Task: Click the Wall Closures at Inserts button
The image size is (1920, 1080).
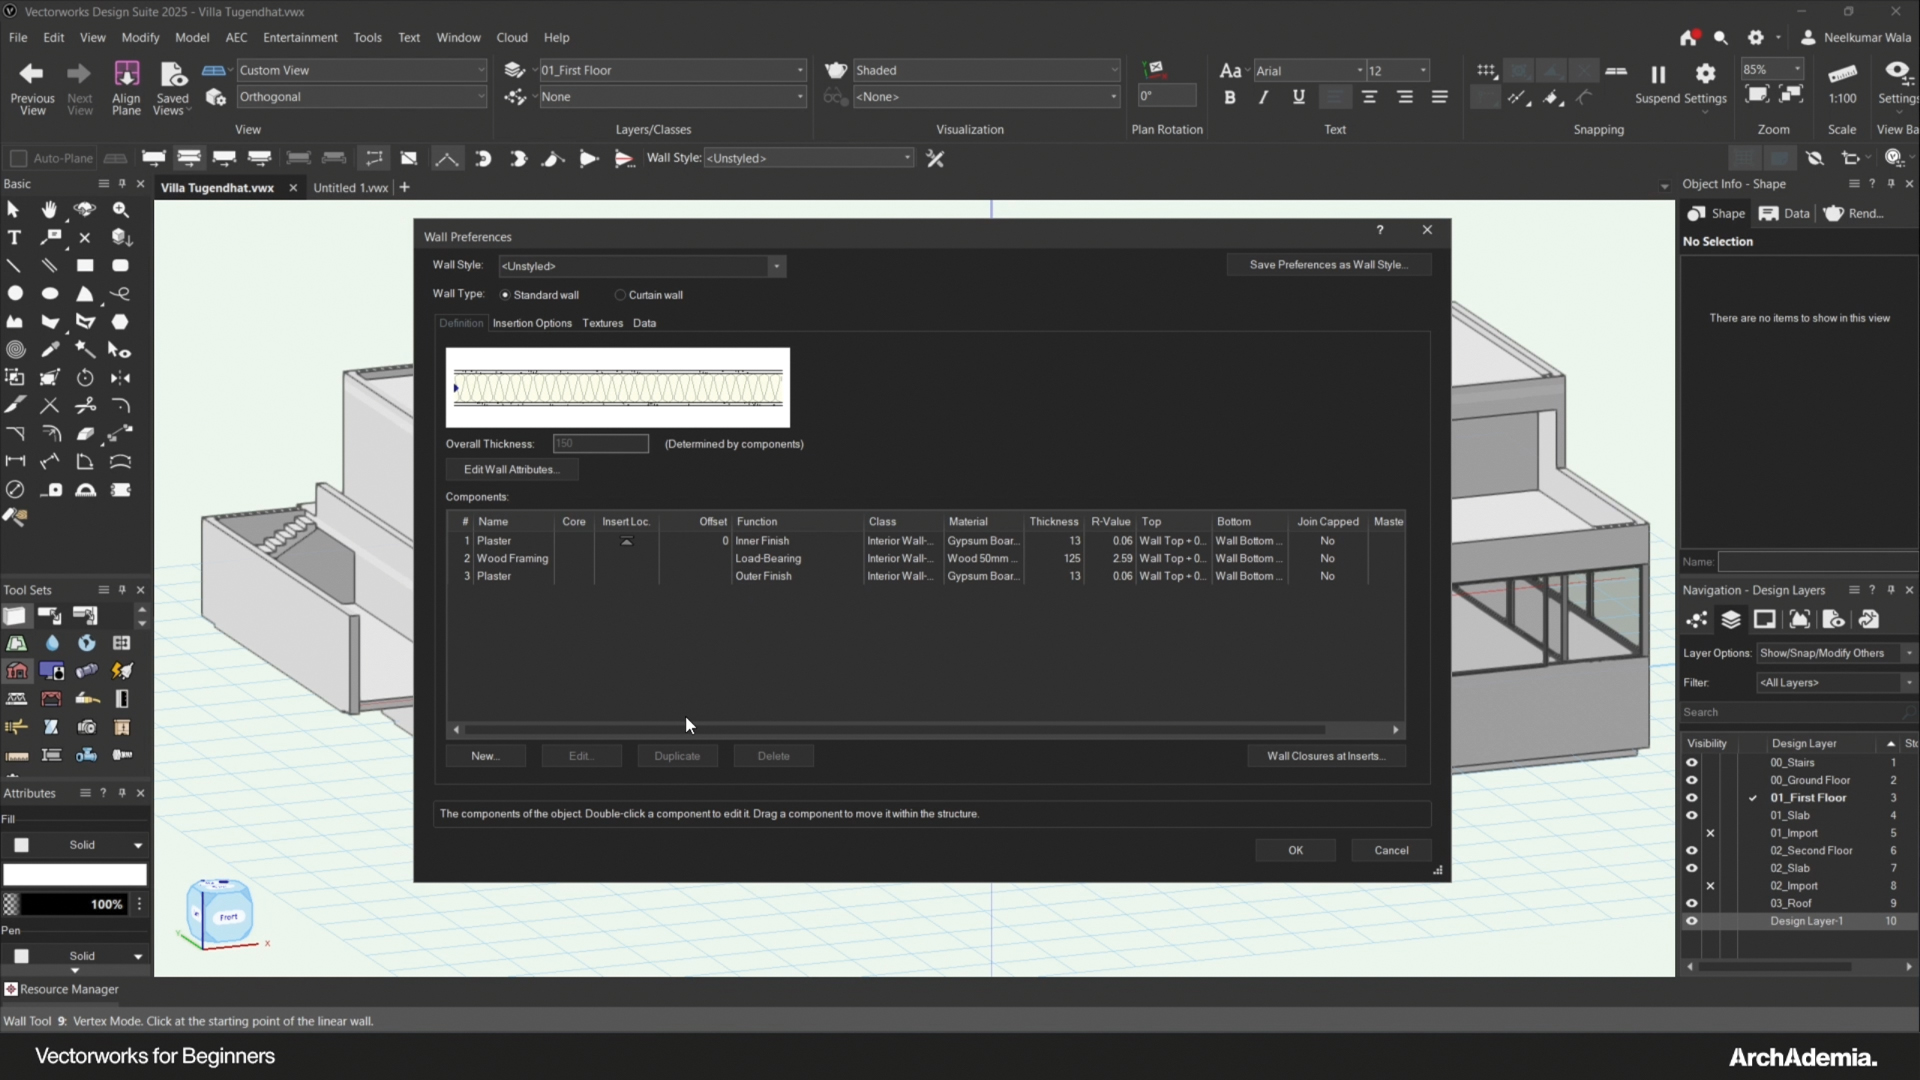Action: pyautogui.click(x=1325, y=757)
